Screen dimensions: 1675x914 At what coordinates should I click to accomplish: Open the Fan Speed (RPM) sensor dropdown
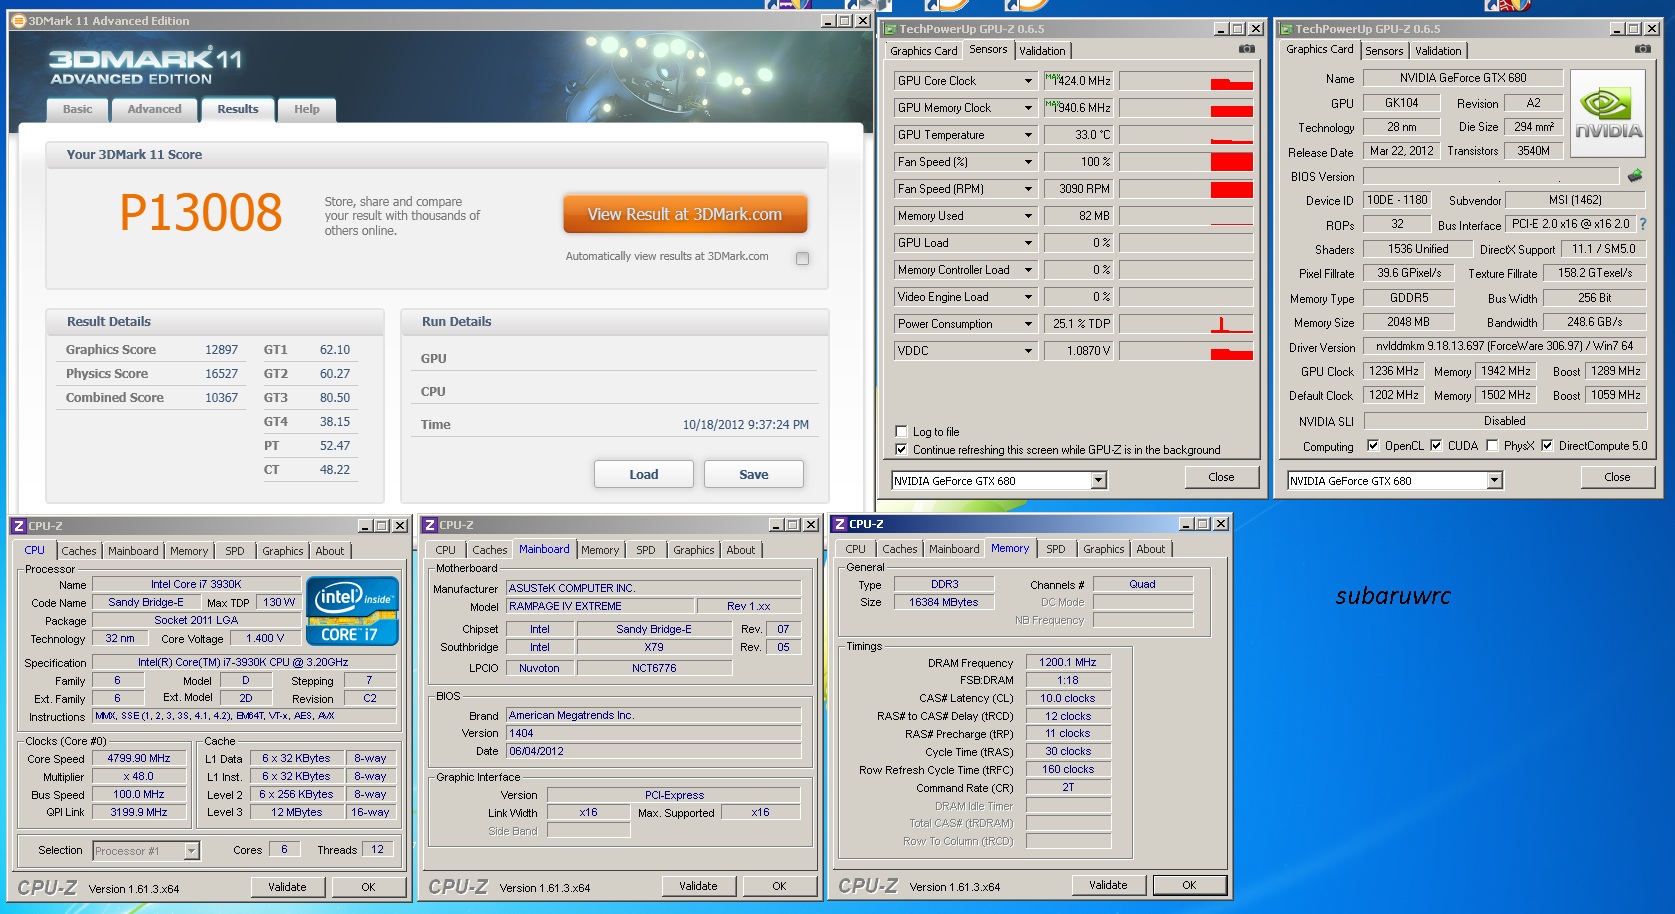(1028, 189)
